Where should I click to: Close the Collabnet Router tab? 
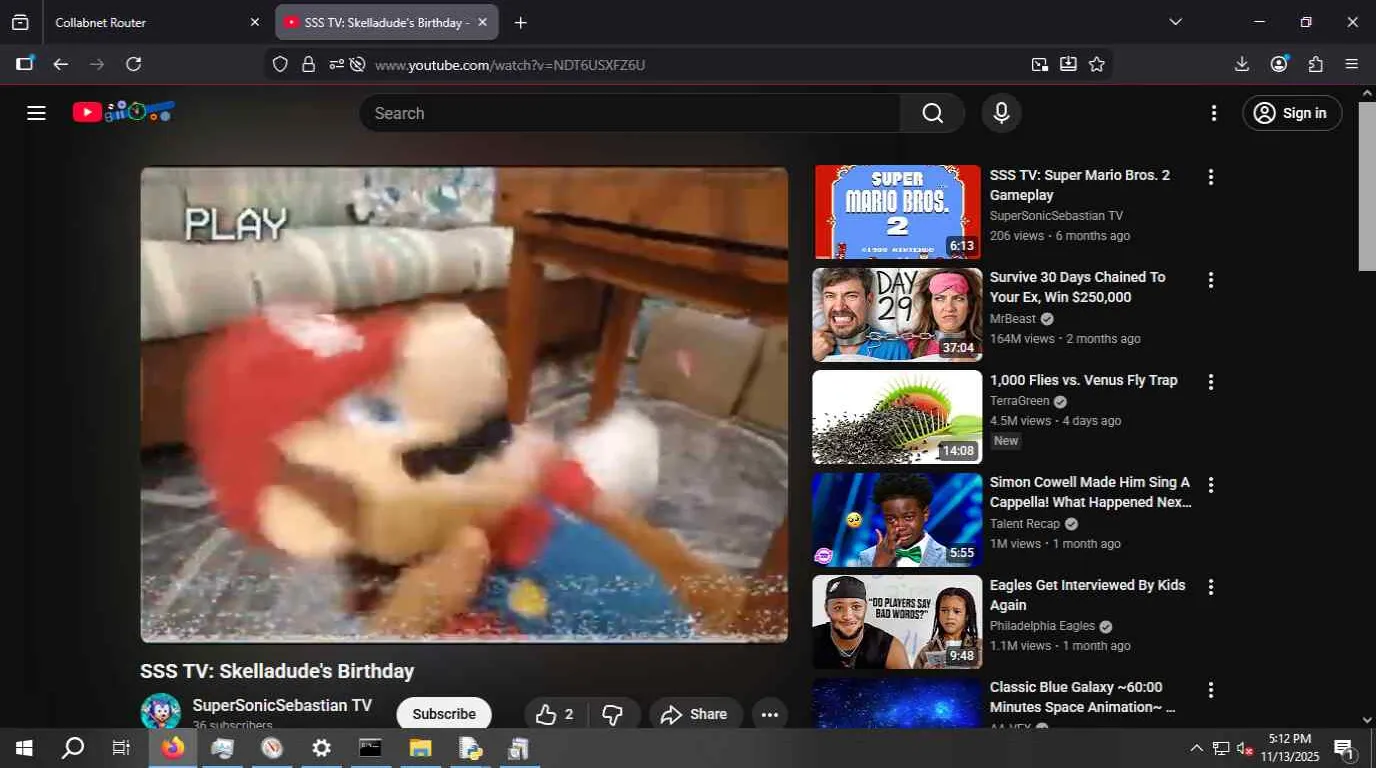254,22
